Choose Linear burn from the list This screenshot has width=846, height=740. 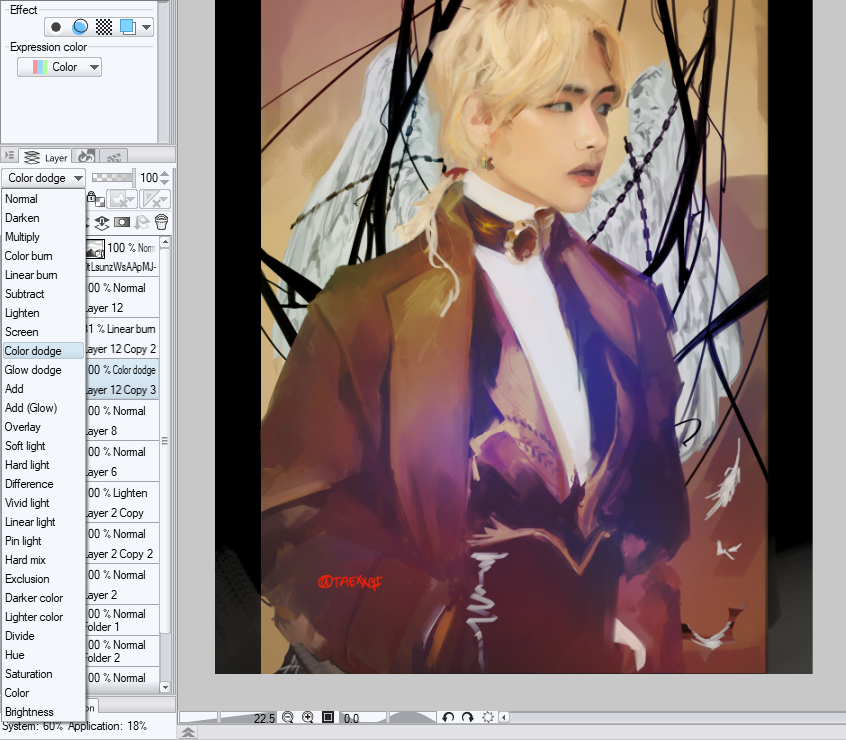(44, 275)
